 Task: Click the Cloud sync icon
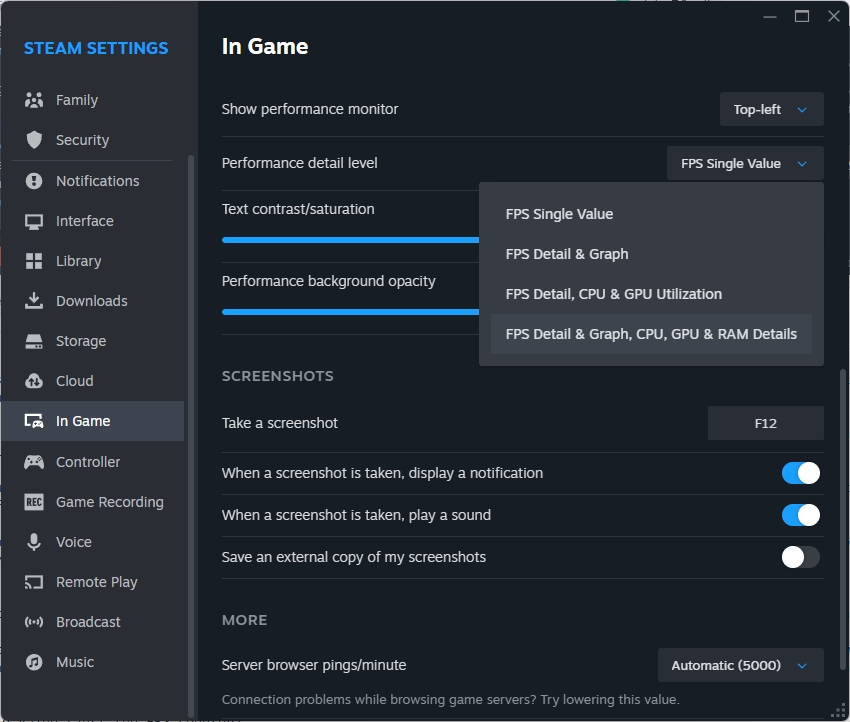click(34, 381)
